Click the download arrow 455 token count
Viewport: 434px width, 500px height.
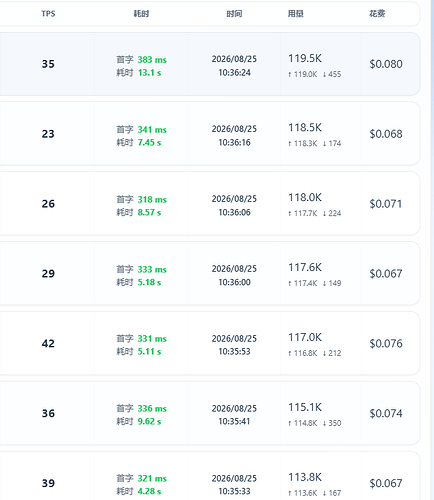tap(332, 74)
